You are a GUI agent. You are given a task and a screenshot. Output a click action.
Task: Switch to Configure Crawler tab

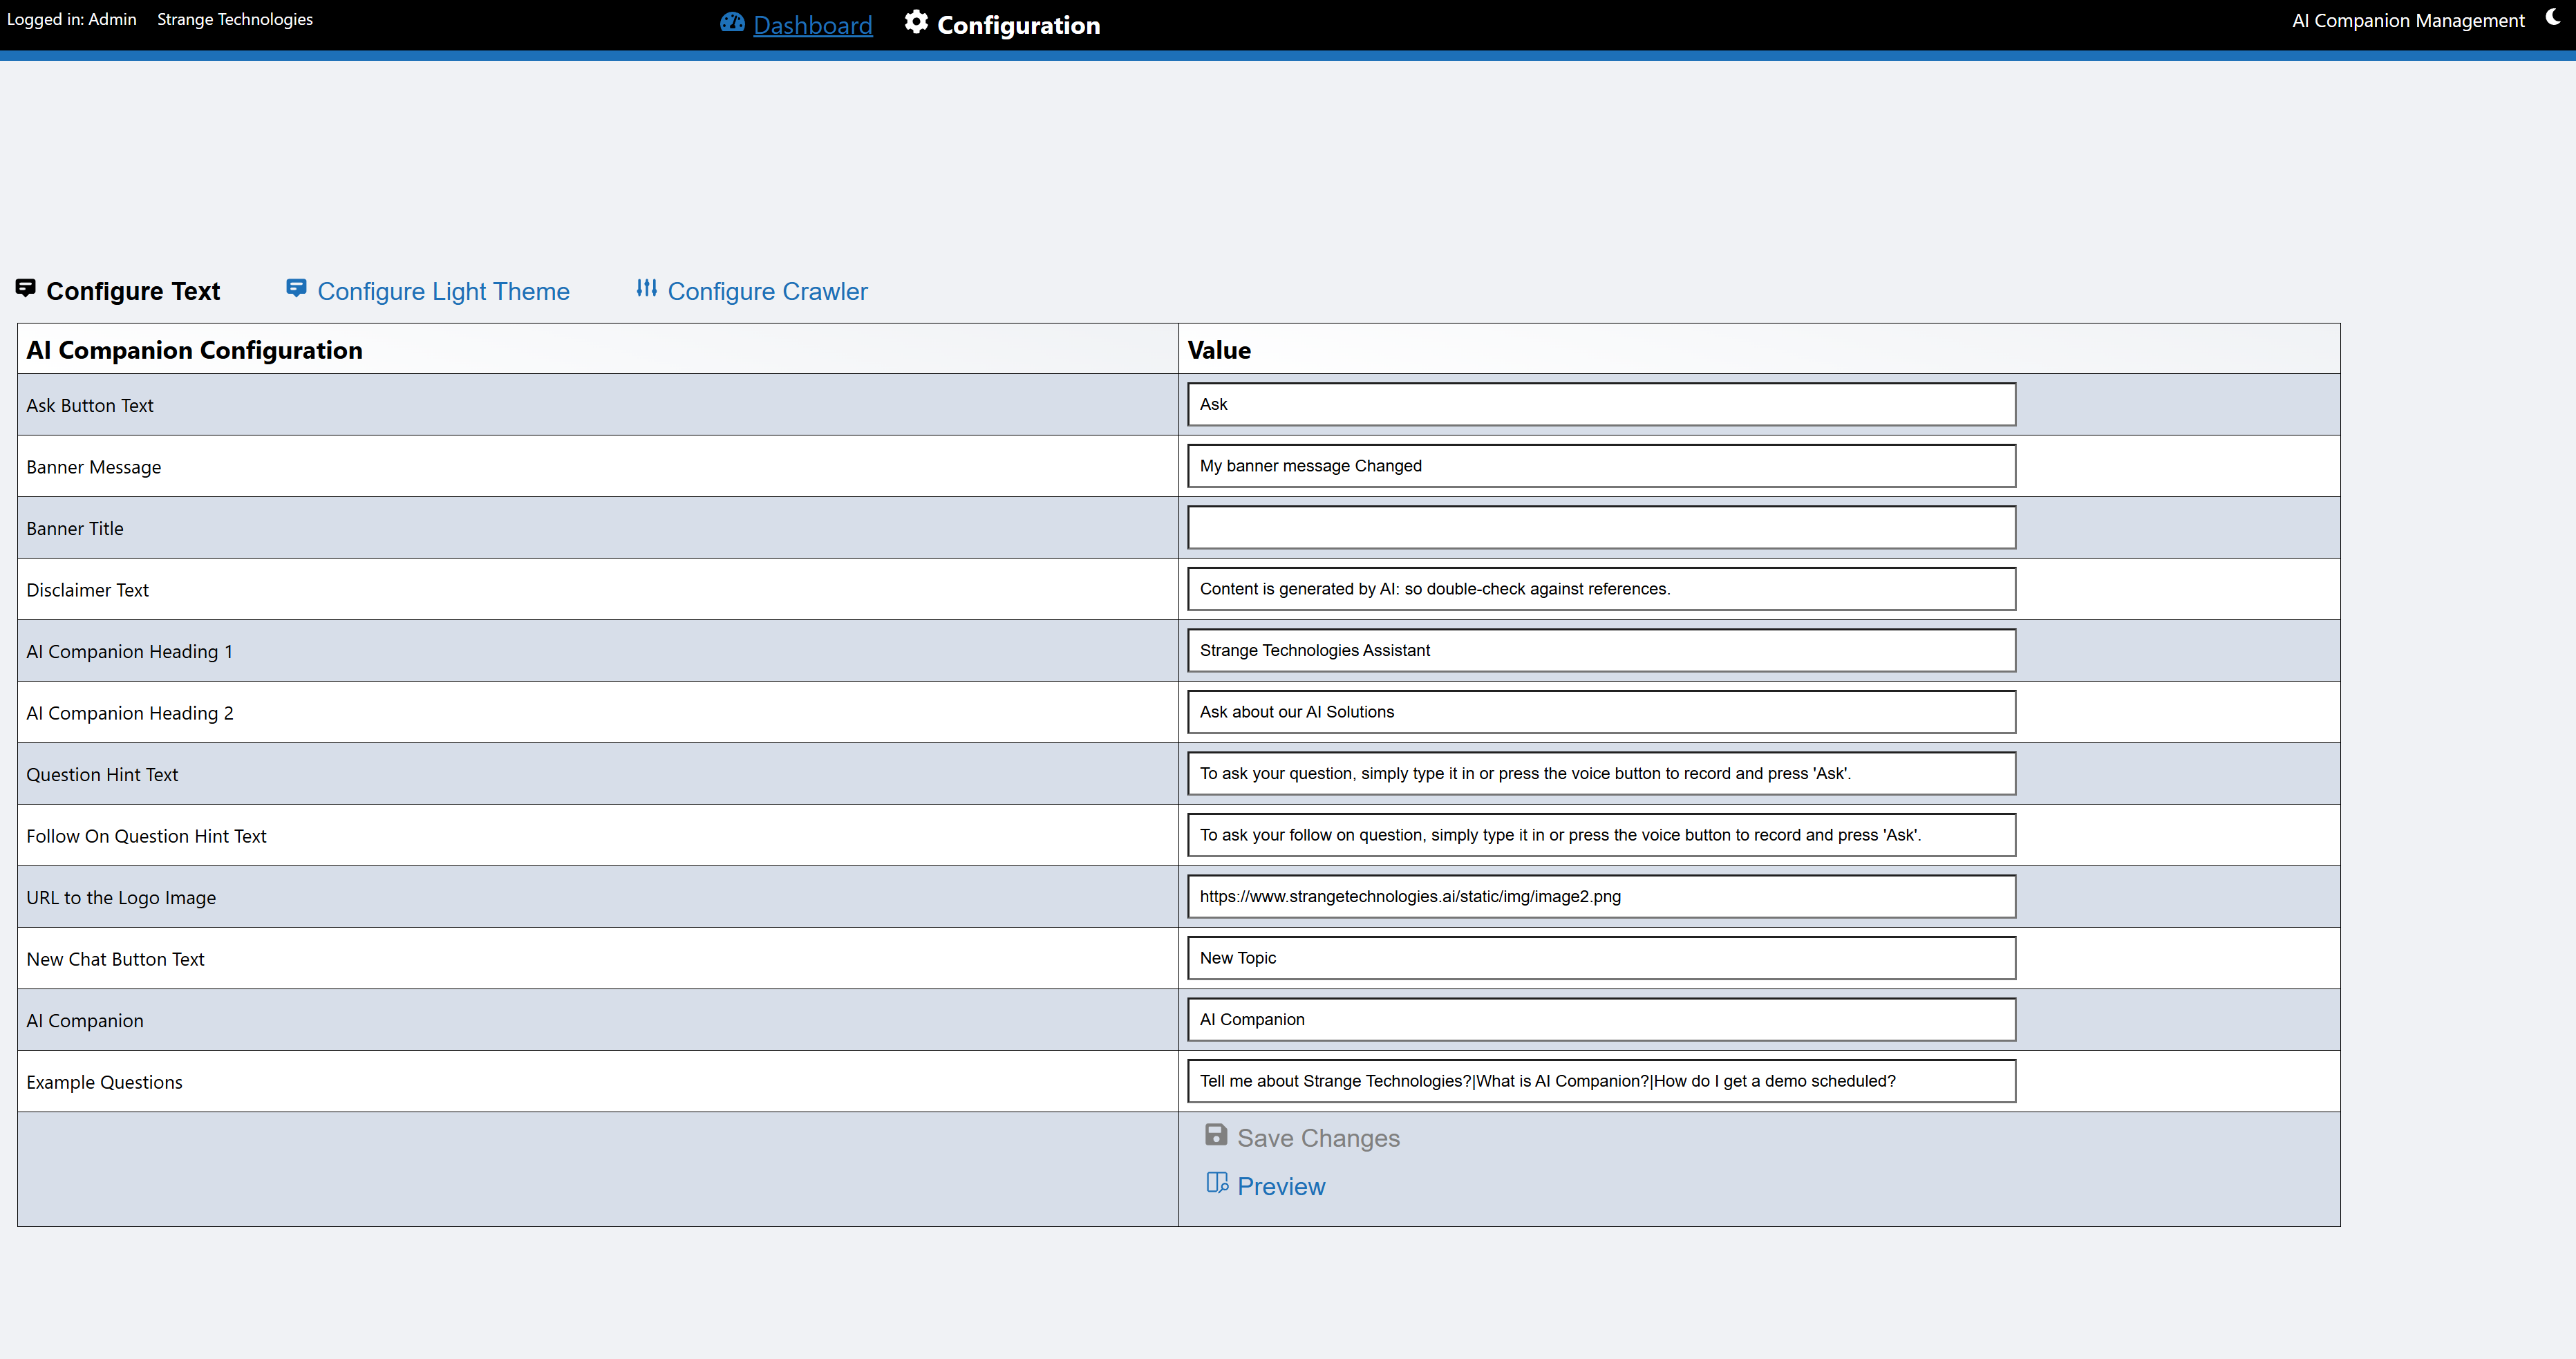(767, 291)
